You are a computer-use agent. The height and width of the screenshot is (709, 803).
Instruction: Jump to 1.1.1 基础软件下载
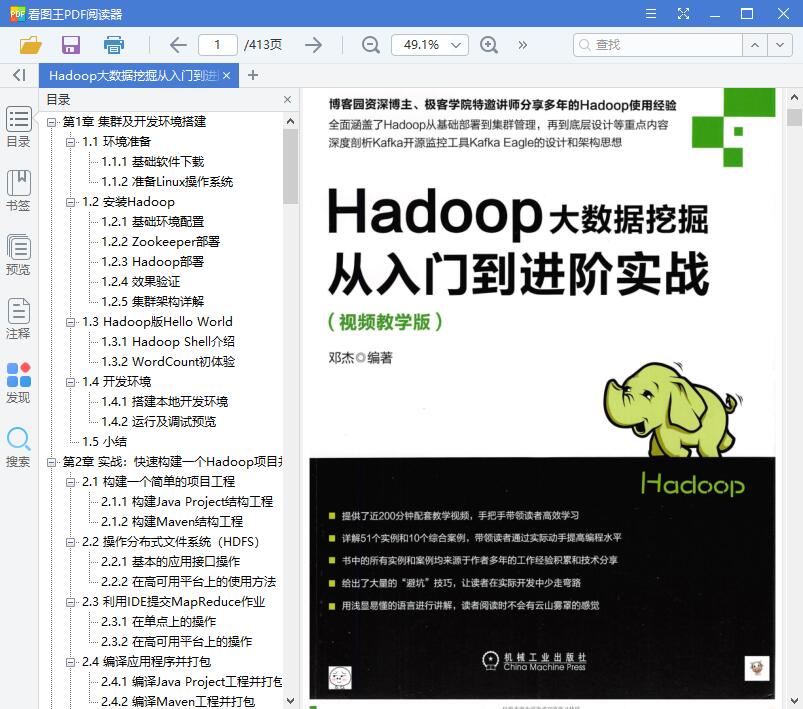153,162
